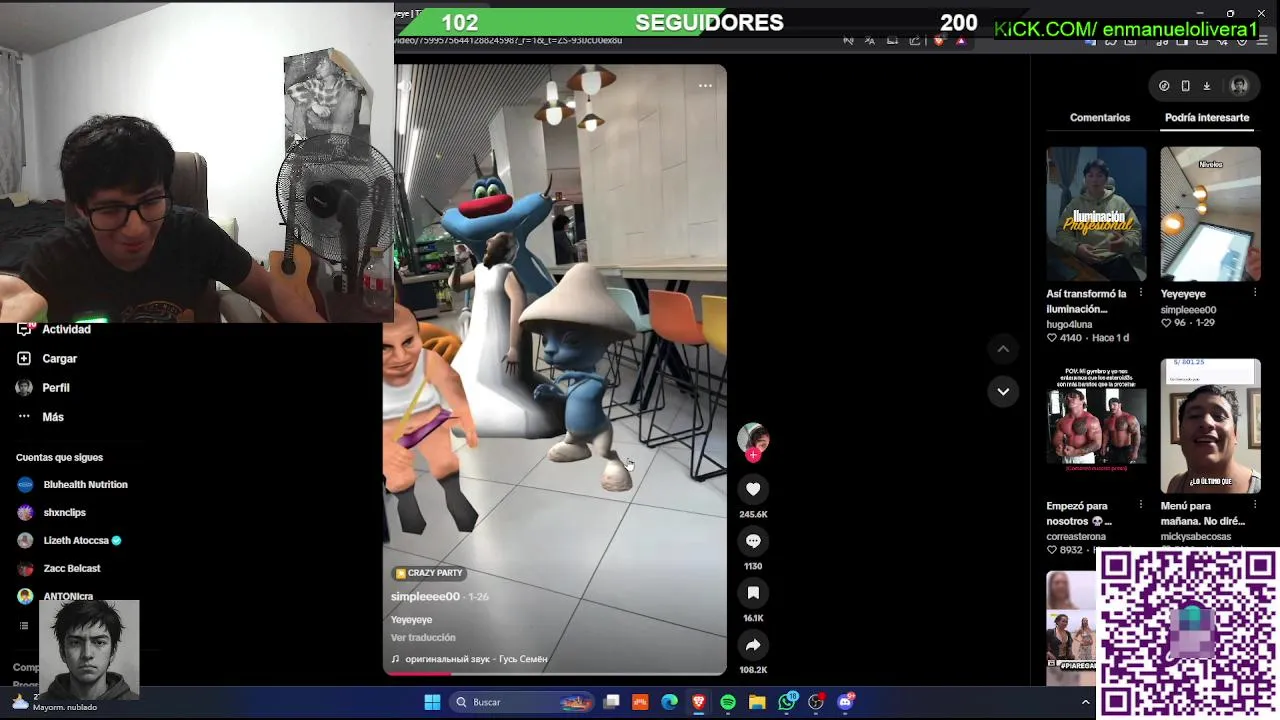The width and height of the screenshot is (1280, 720).
Task: Open three-dot menu of correasterona video
Action: (1141, 505)
